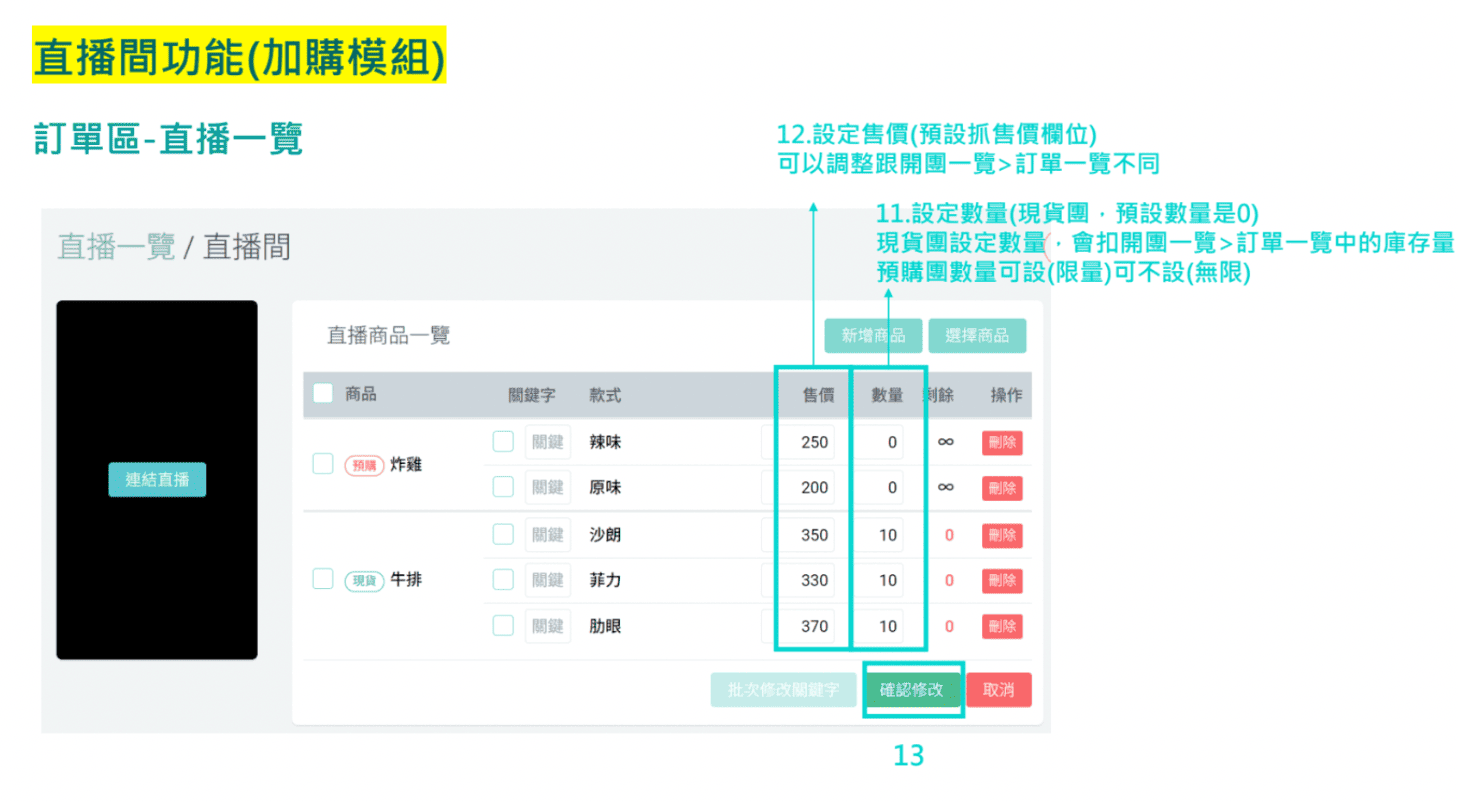Click the black live video preview area

pos(157,480)
